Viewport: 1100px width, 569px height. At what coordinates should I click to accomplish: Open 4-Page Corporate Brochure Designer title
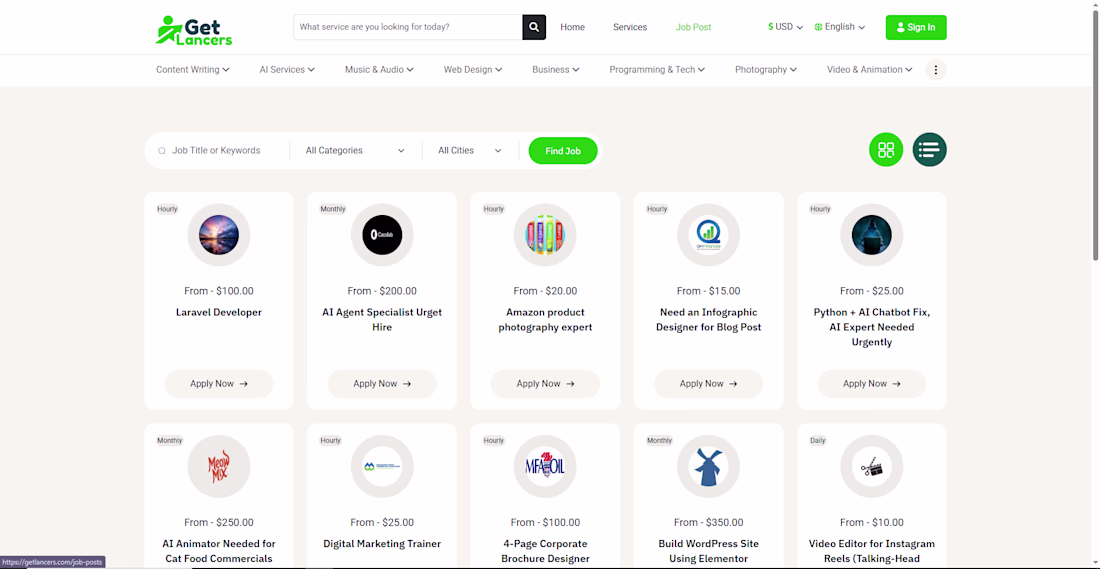pos(545,551)
